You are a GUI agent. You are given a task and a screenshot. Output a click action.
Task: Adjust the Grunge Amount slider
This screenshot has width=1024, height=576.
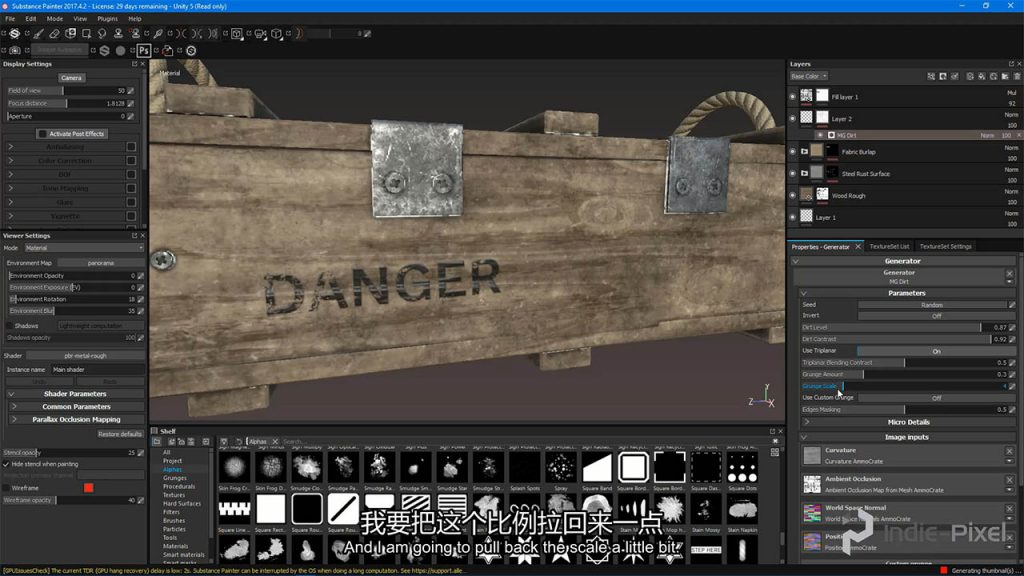click(904, 375)
